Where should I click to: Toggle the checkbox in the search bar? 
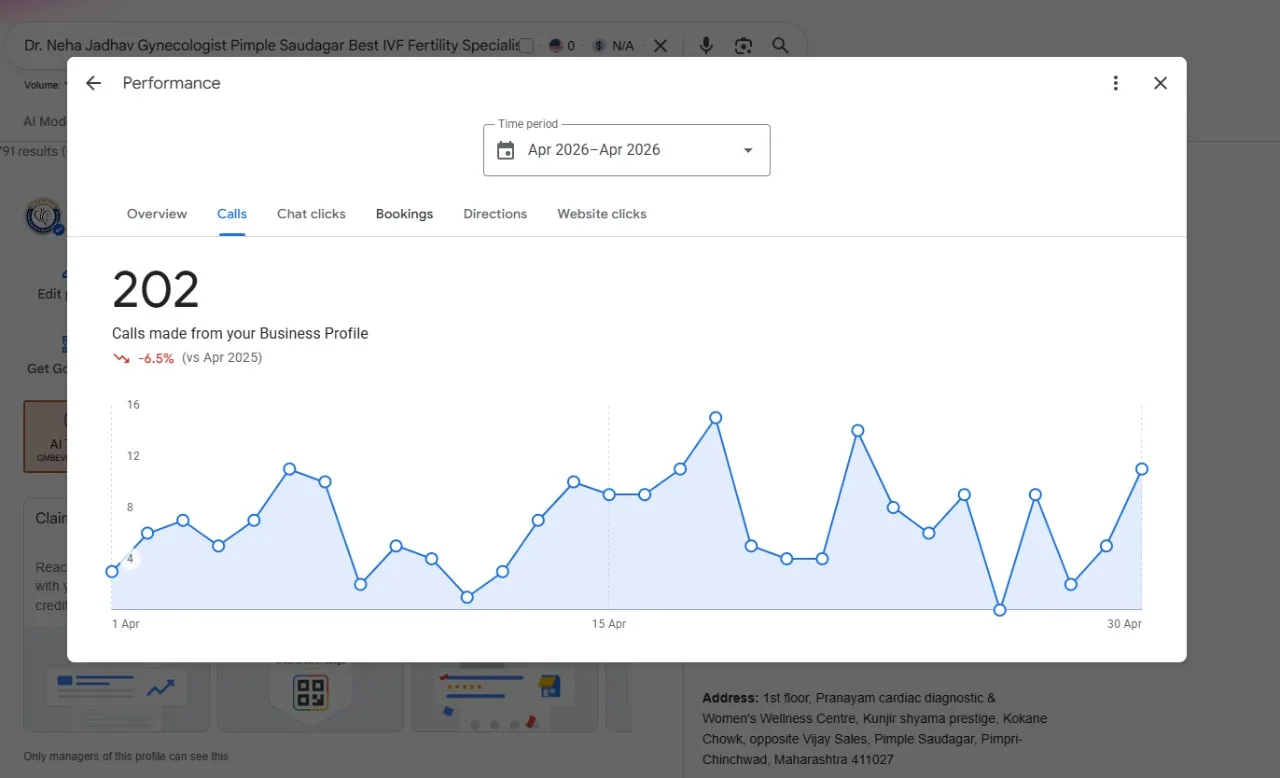coord(527,46)
